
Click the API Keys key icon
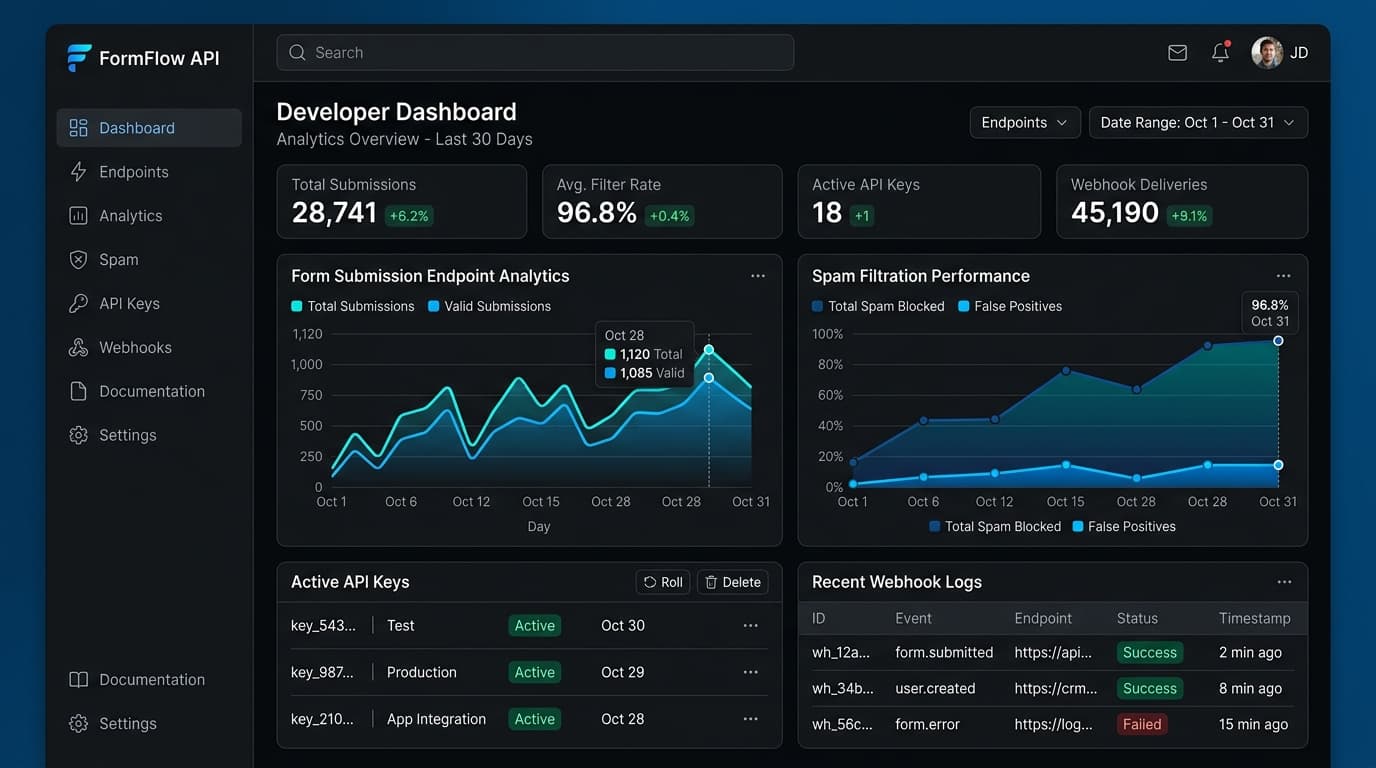(78, 304)
